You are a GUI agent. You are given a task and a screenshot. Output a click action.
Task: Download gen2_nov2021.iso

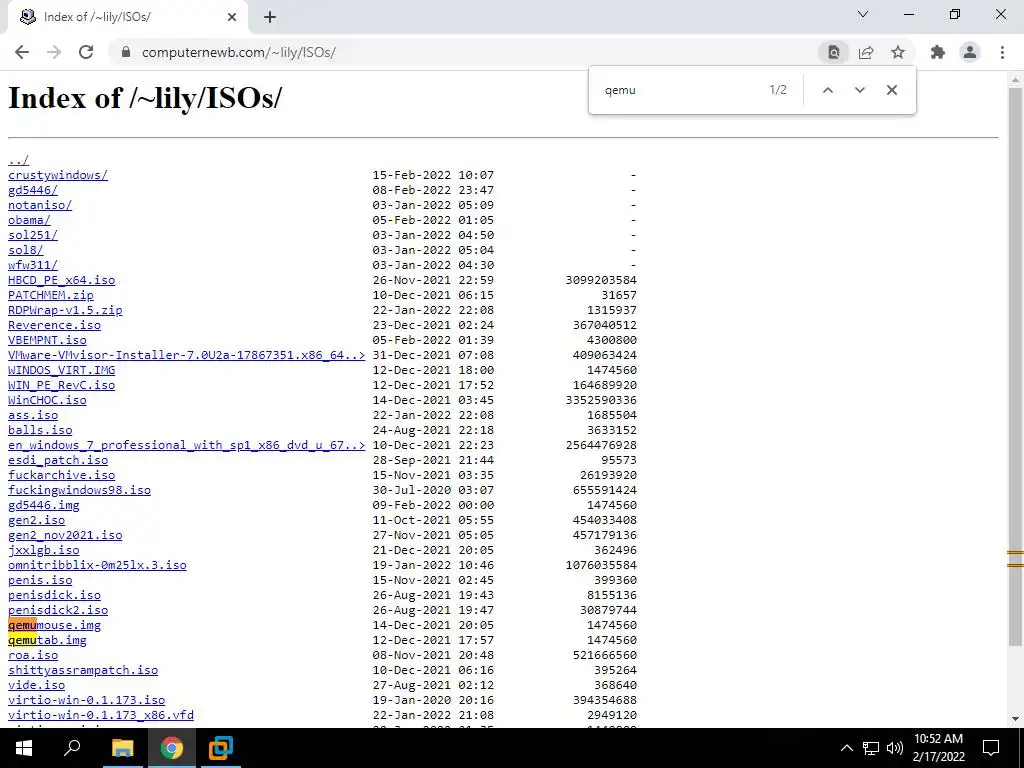[65, 536]
